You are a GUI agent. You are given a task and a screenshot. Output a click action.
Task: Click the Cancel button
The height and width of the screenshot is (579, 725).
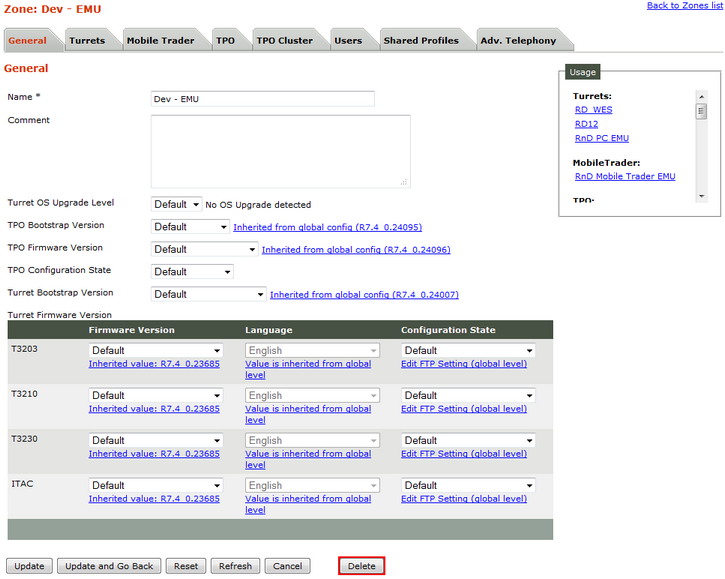pyautogui.click(x=288, y=566)
